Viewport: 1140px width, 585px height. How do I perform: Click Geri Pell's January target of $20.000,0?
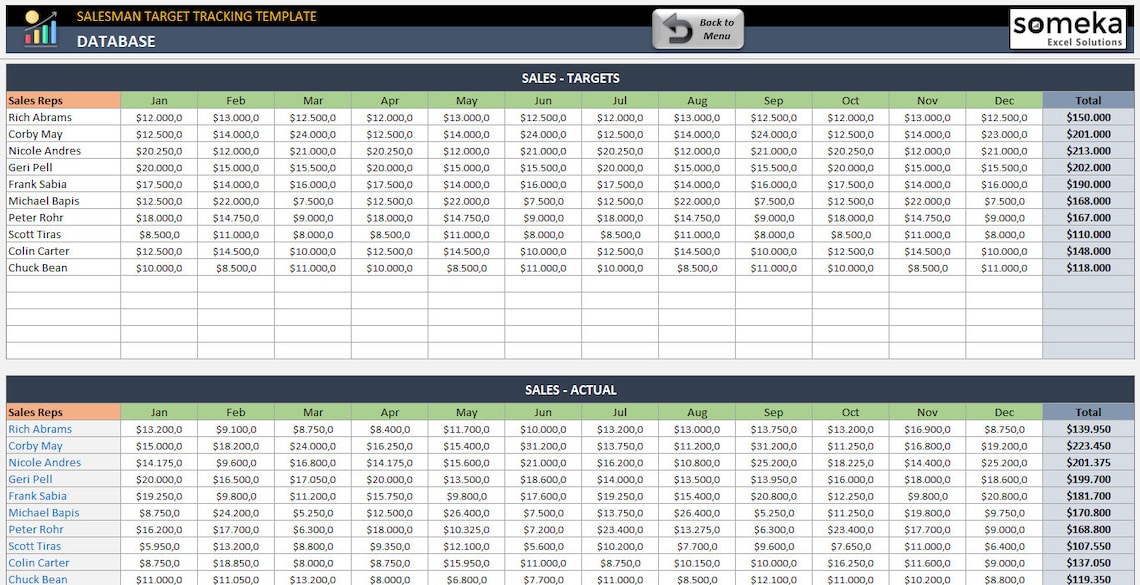tap(159, 167)
